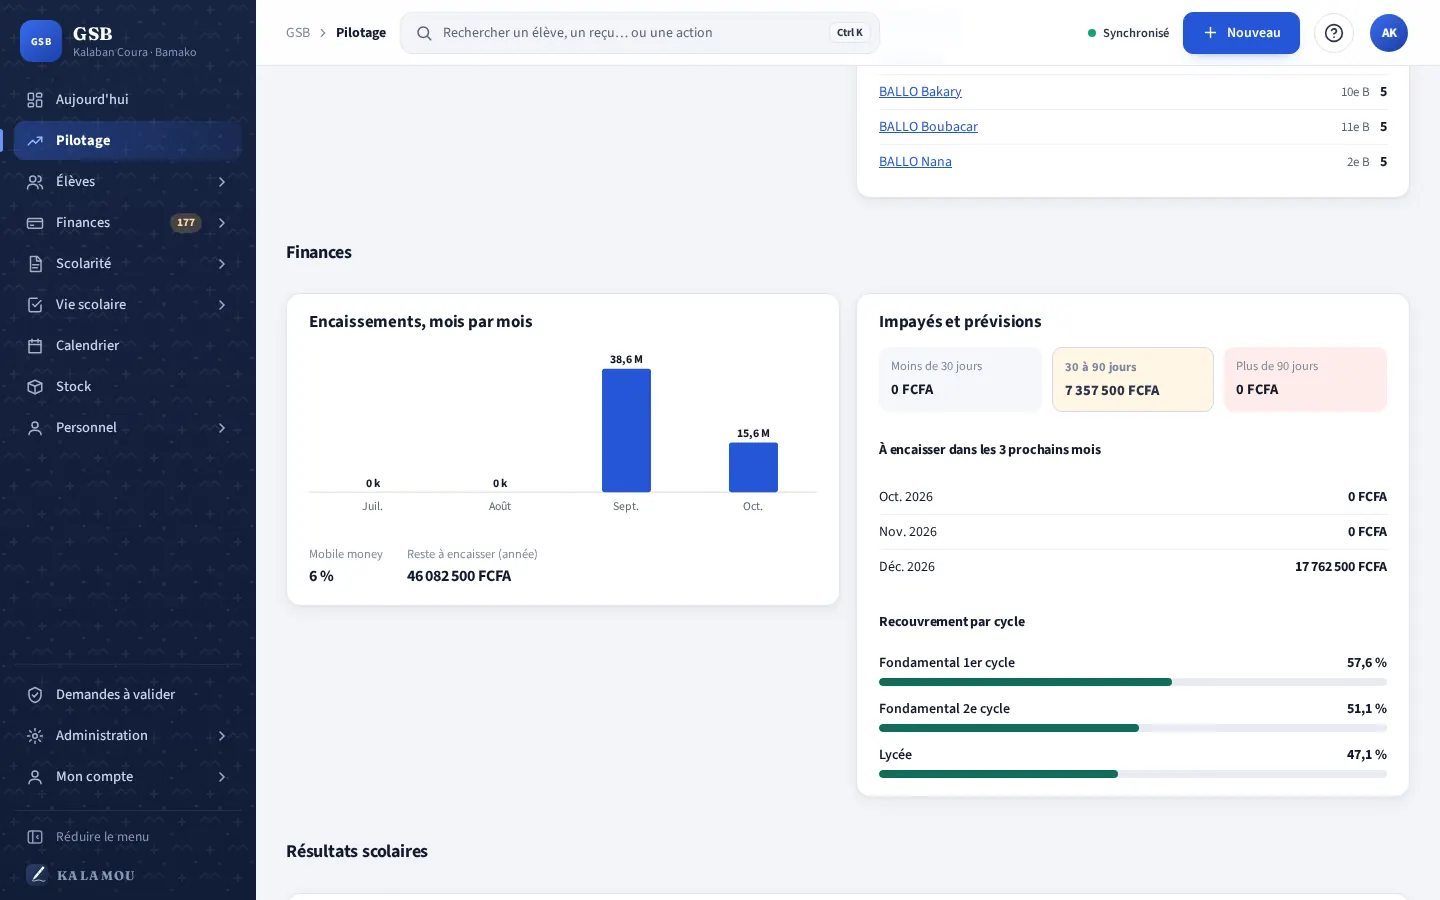Click the Stock box icon
1440x900 pixels.
(35, 387)
